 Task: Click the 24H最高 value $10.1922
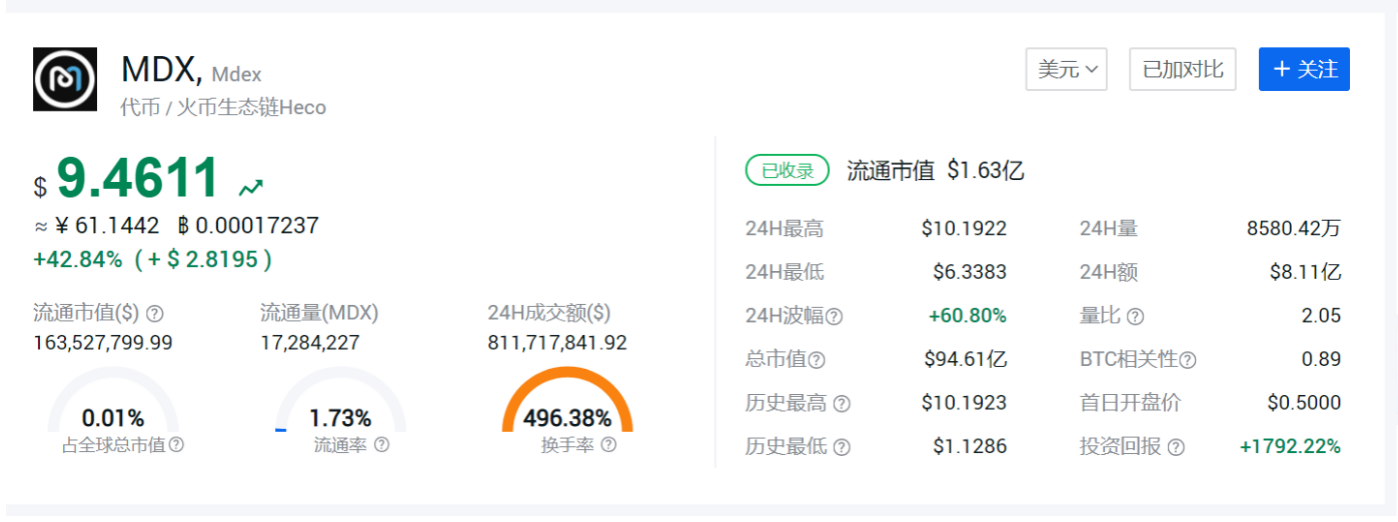(964, 229)
